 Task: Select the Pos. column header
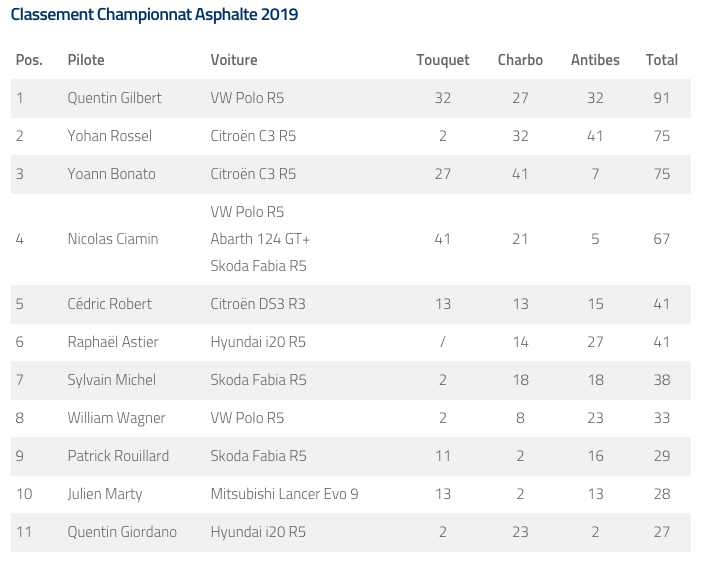pos(29,60)
